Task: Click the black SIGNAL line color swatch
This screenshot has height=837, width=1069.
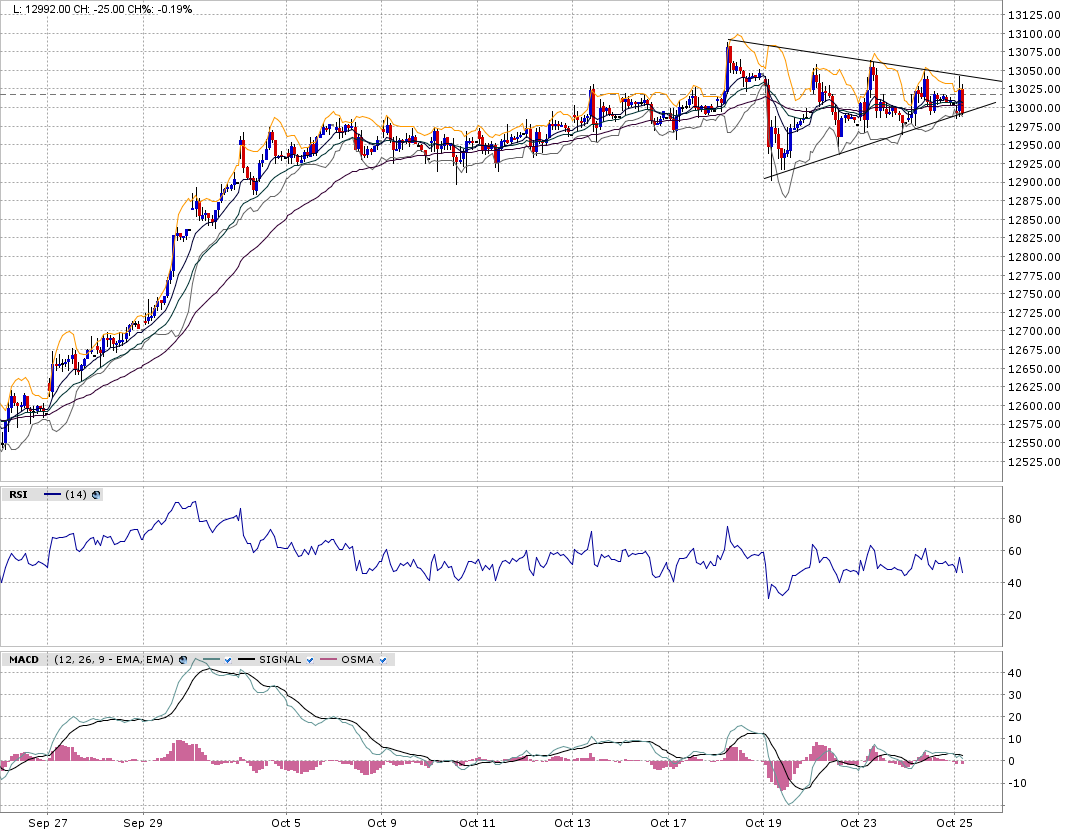Action: [246, 660]
